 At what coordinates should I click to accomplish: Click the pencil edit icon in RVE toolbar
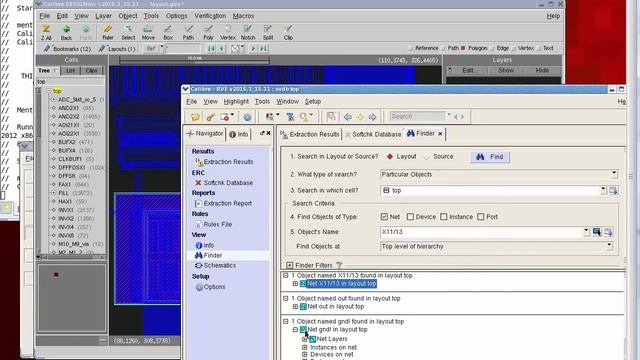[210, 117]
